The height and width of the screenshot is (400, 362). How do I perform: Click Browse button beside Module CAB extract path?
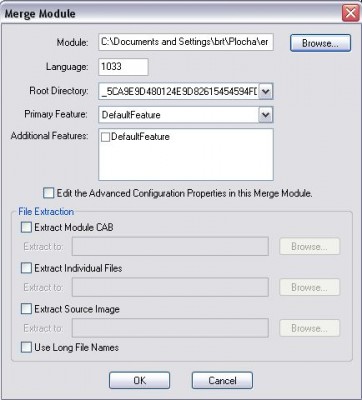pos(309,246)
